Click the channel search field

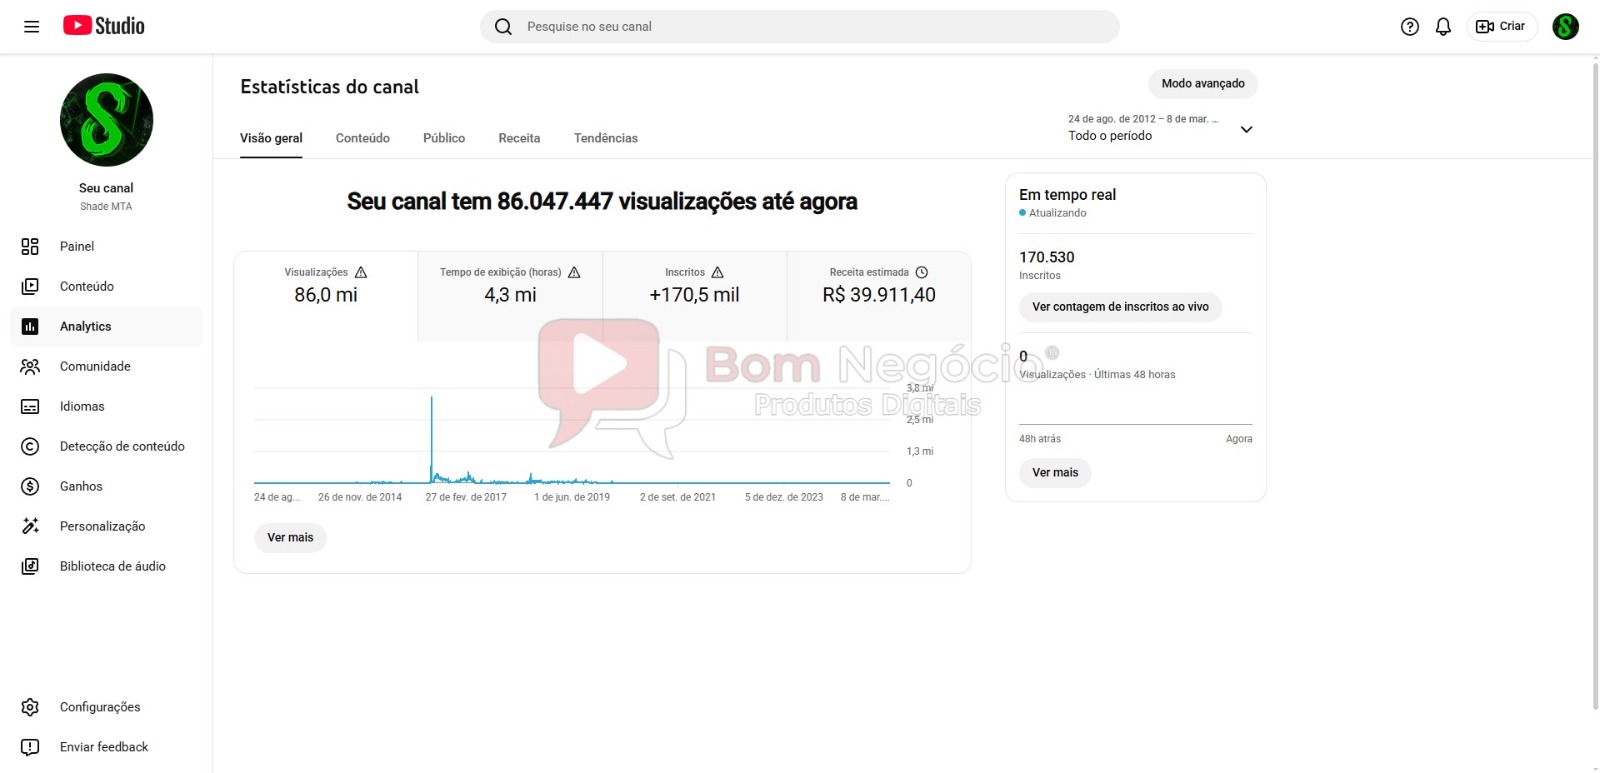click(x=800, y=27)
